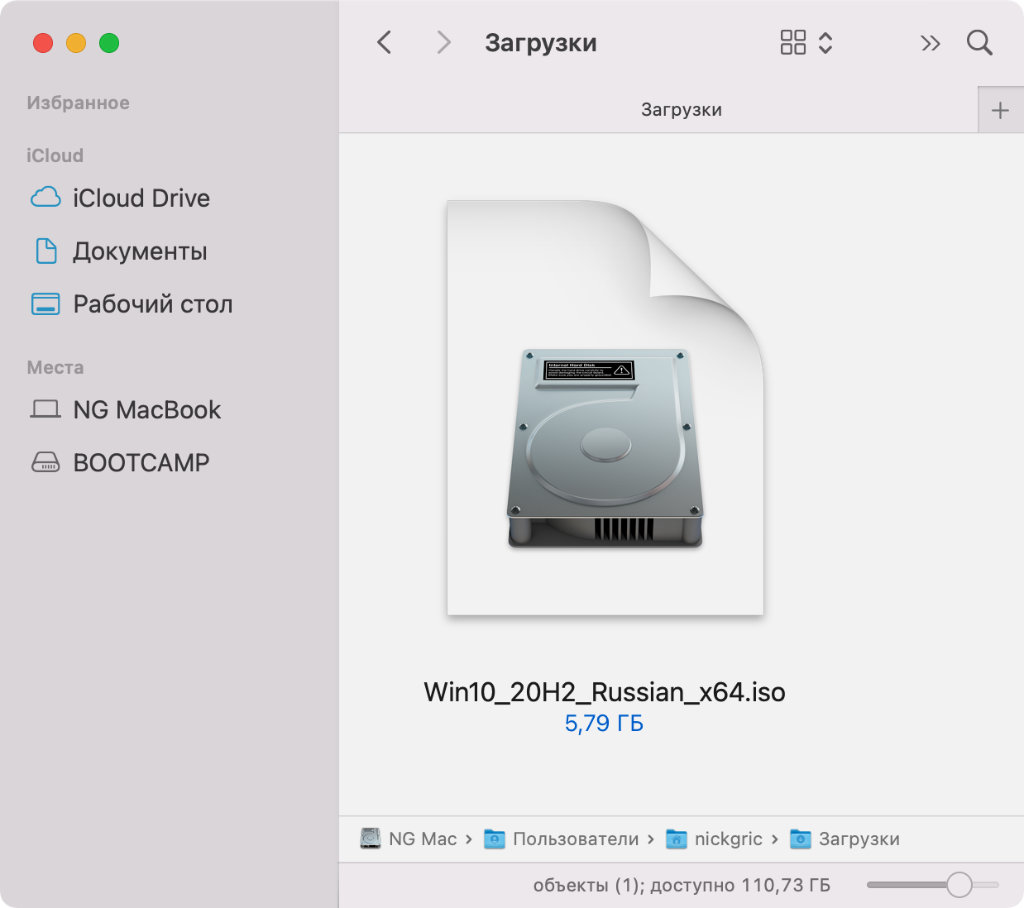Select the Загрузки tab
The width and height of the screenshot is (1024, 908).
tap(680, 110)
